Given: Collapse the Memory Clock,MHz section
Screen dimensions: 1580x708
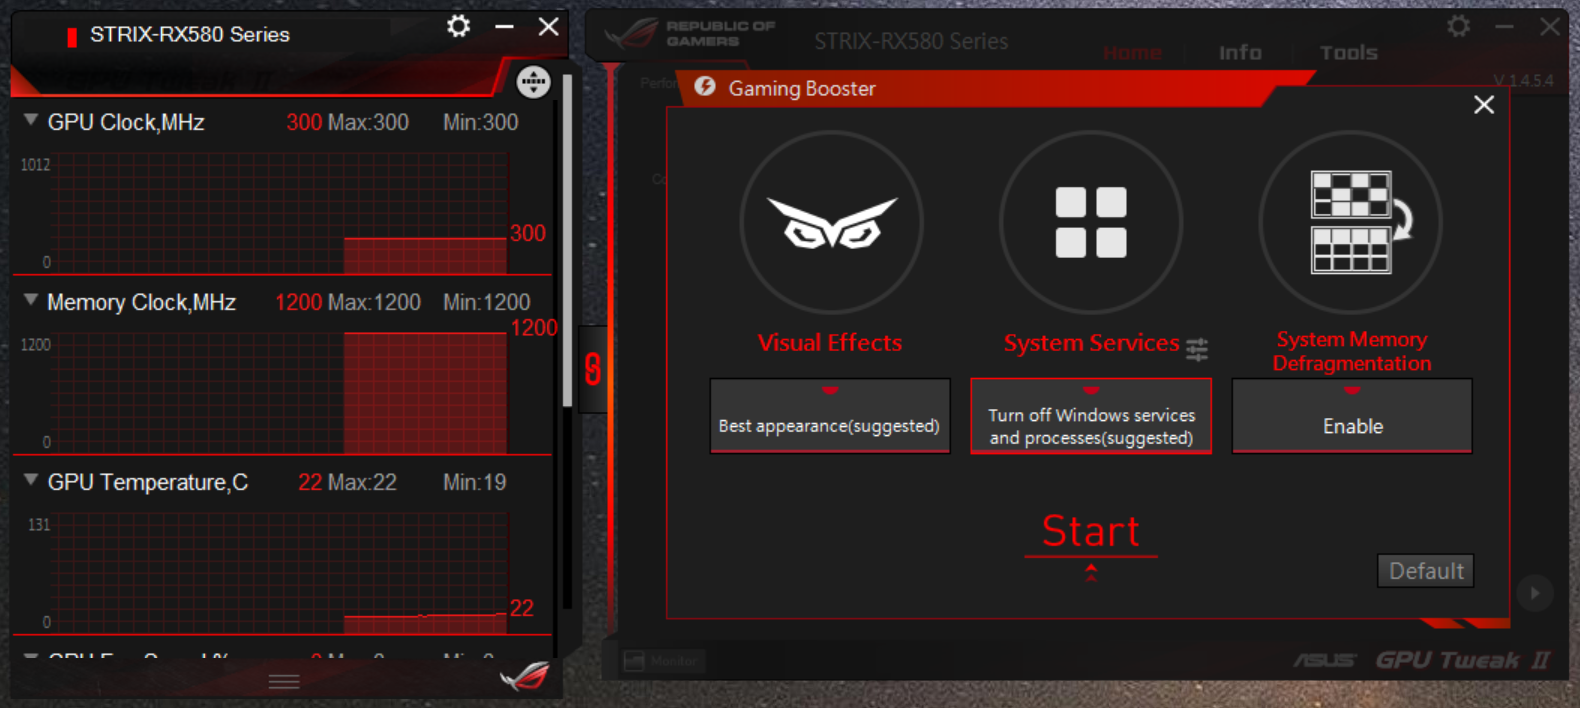Looking at the screenshot, I should point(31,300).
